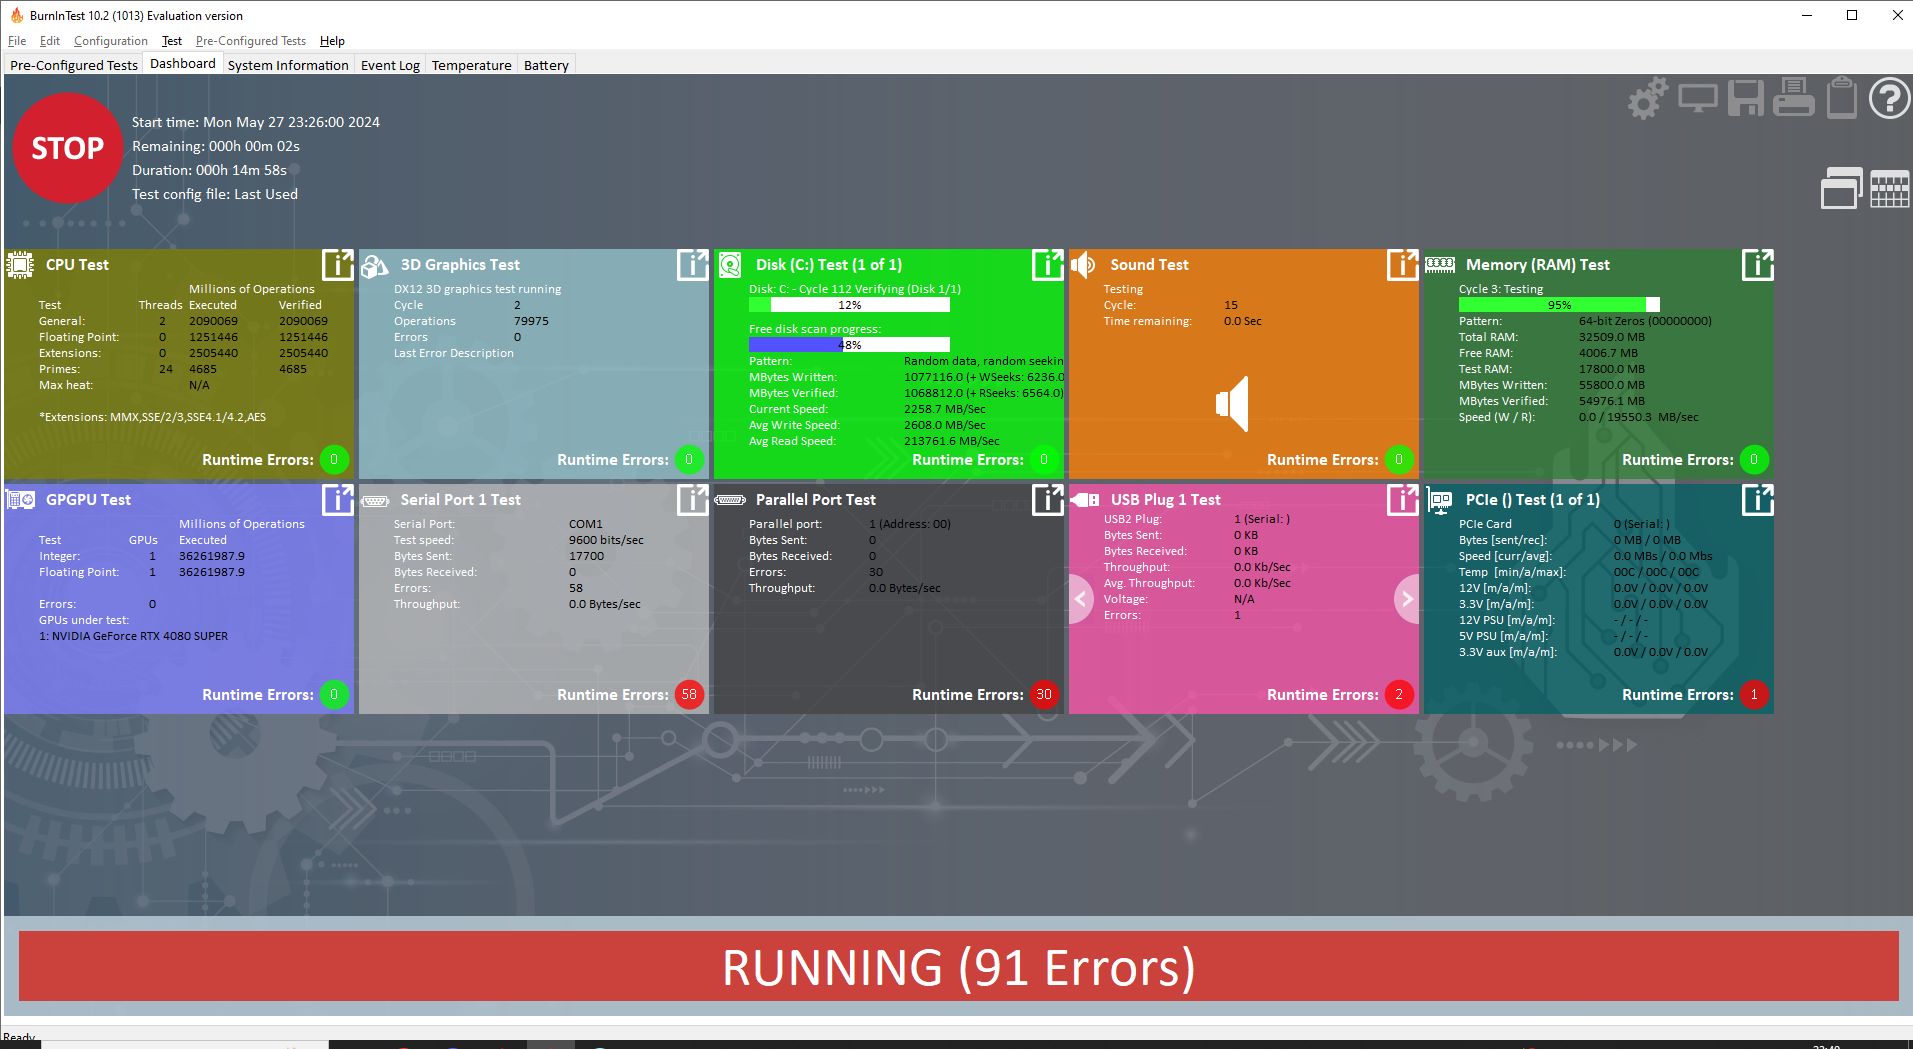Open CPU Test details window icon
The height and width of the screenshot is (1049, 1913).
338,265
